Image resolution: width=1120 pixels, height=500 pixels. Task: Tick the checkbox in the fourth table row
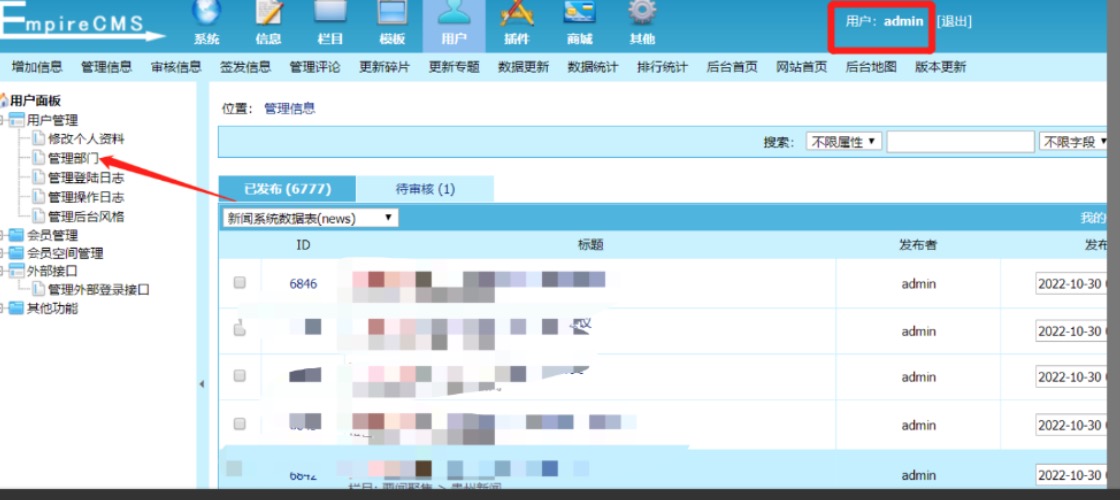[x=239, y=424]
